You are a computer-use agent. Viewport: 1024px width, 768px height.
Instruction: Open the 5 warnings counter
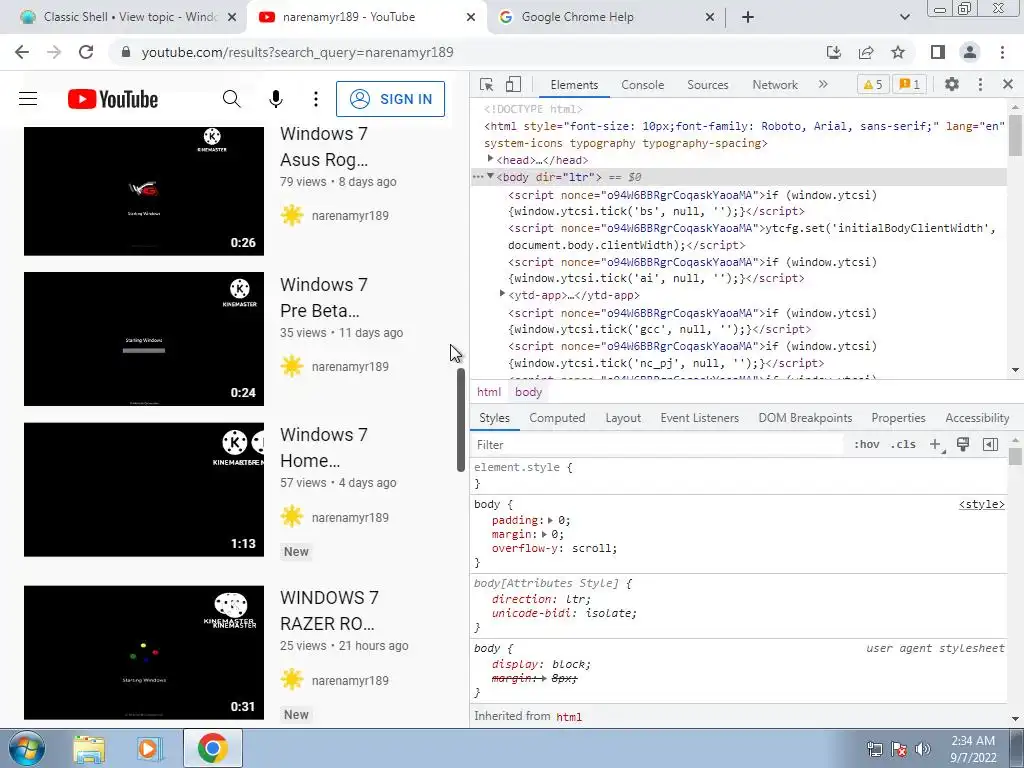tap(872, 84)
